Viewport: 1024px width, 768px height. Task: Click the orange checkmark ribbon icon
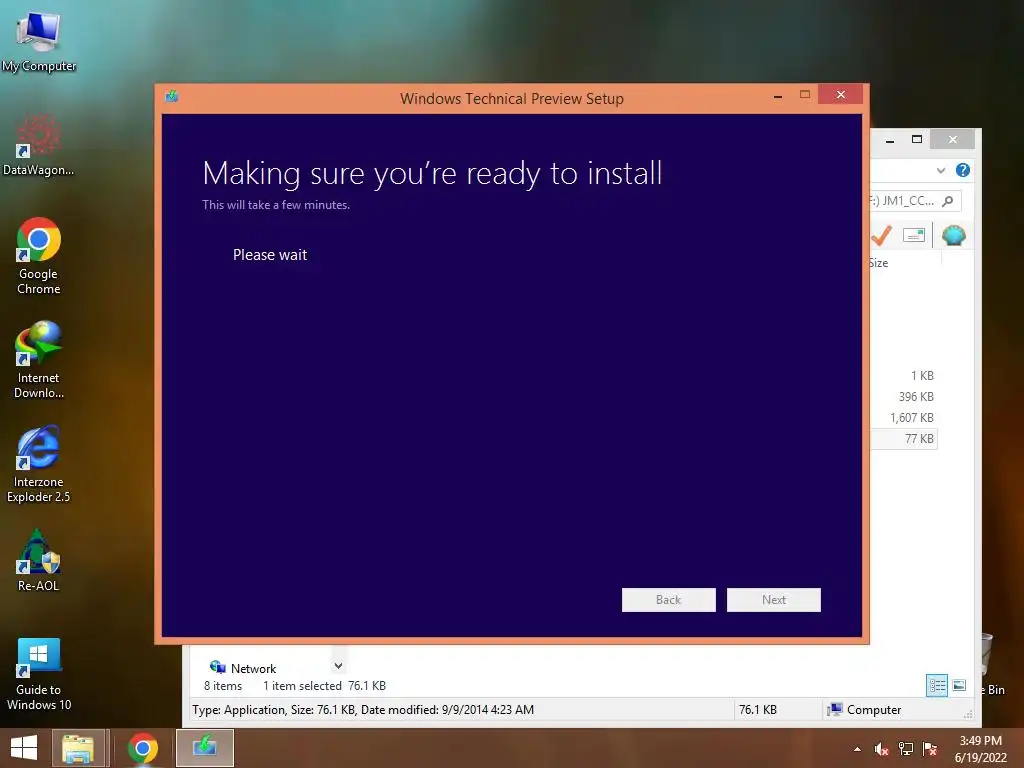882,235
